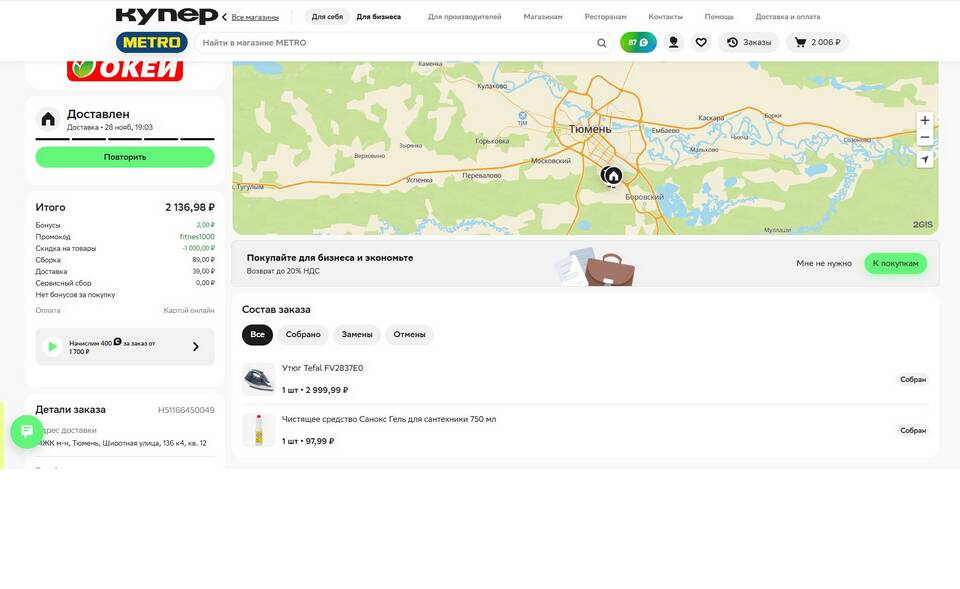Filter order by 'Отмены' tab
Image resolution: width=960 pixels, height=589 pixels.
[x=409, y=335]
